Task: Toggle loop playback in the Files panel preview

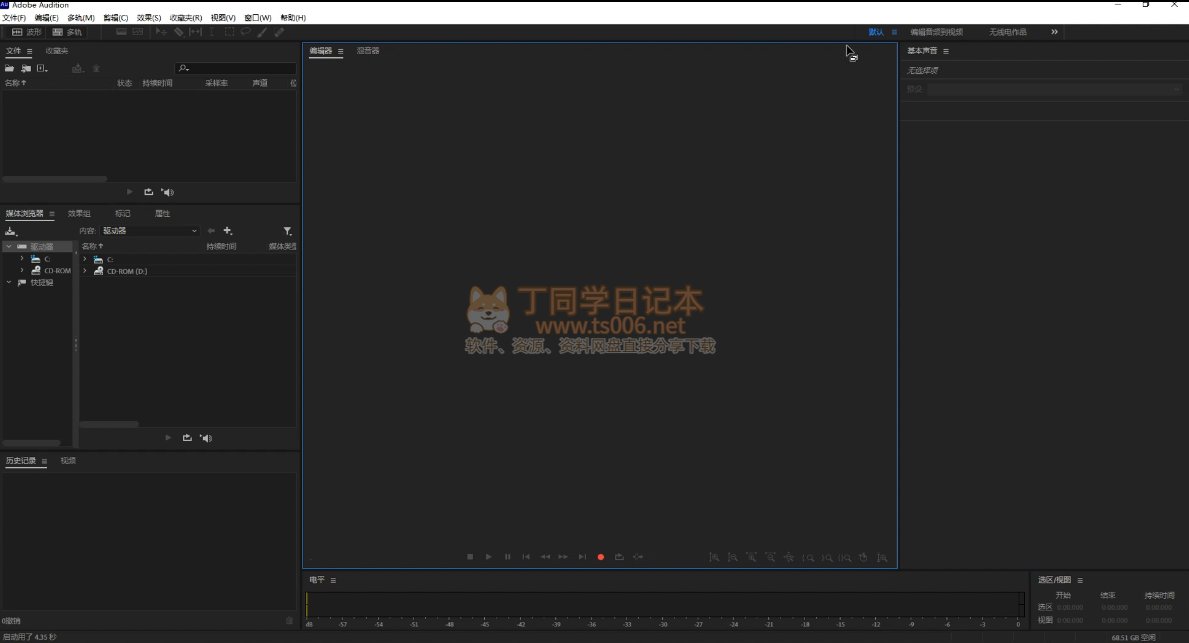Action: pos(149,192)
